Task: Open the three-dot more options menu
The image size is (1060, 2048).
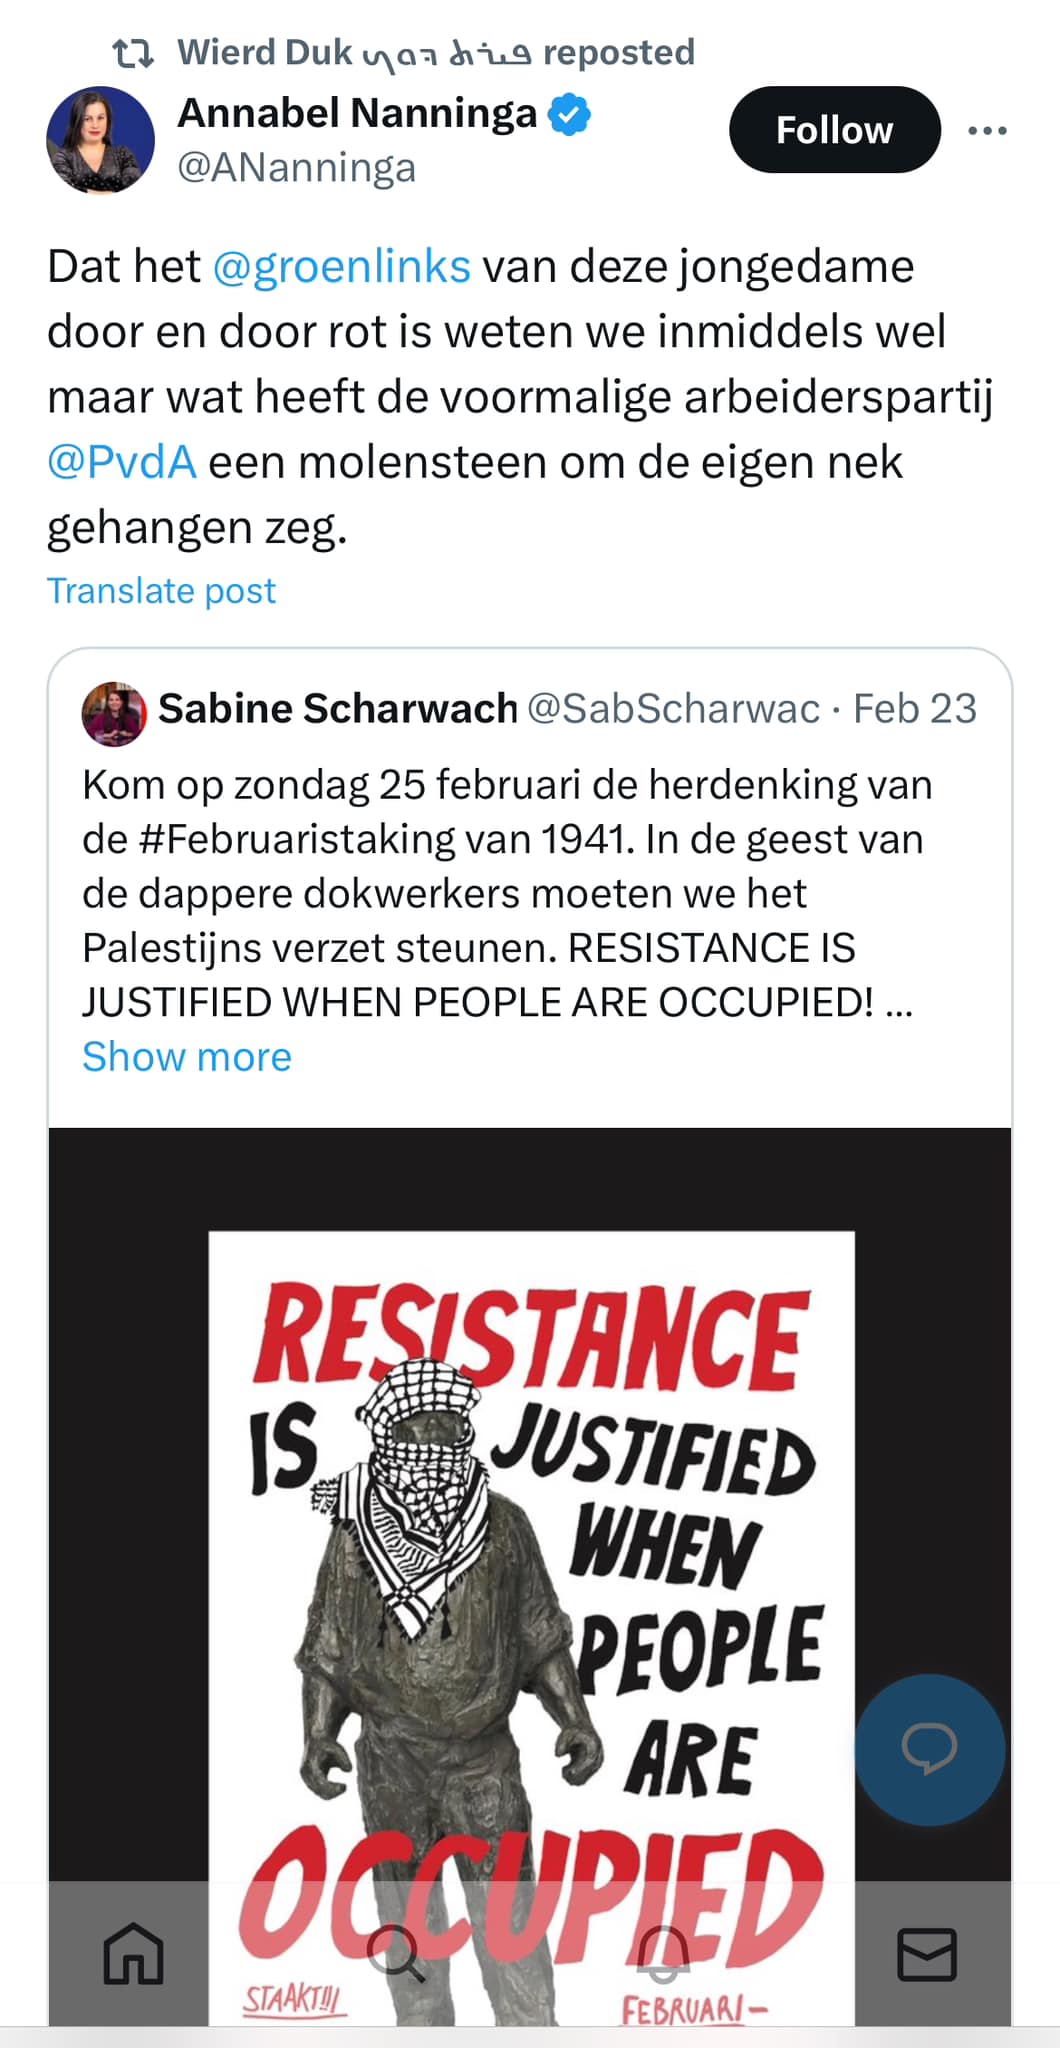Action: coord(987,130)
